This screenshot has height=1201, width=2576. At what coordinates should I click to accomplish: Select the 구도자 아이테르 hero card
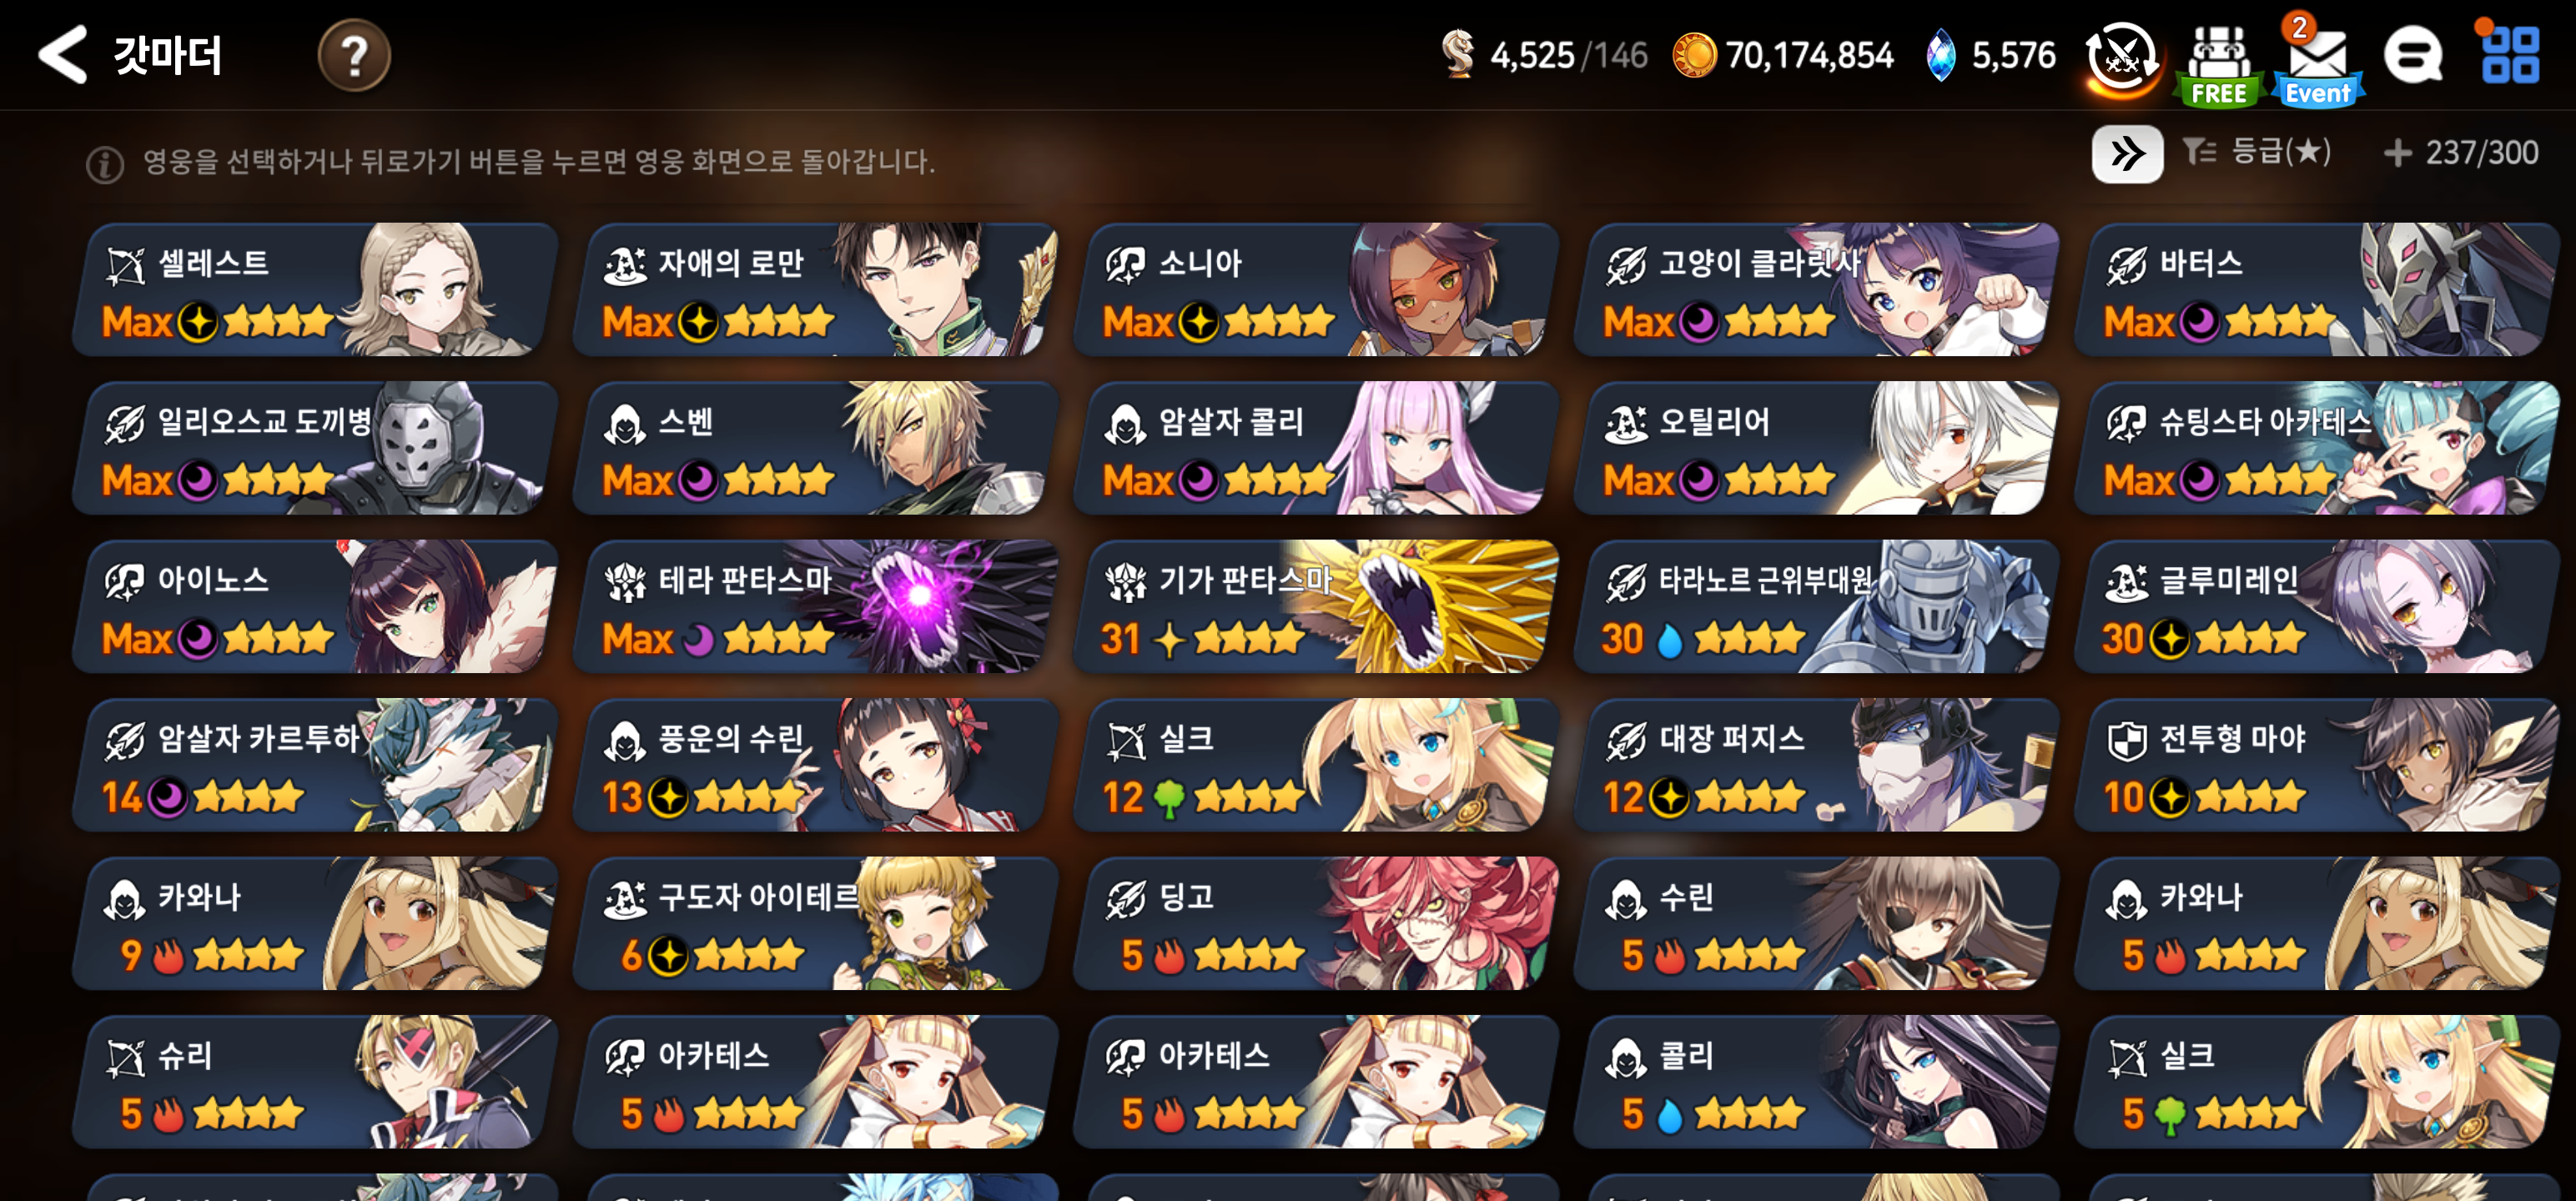pyautogui.click(x=815, y=923)
